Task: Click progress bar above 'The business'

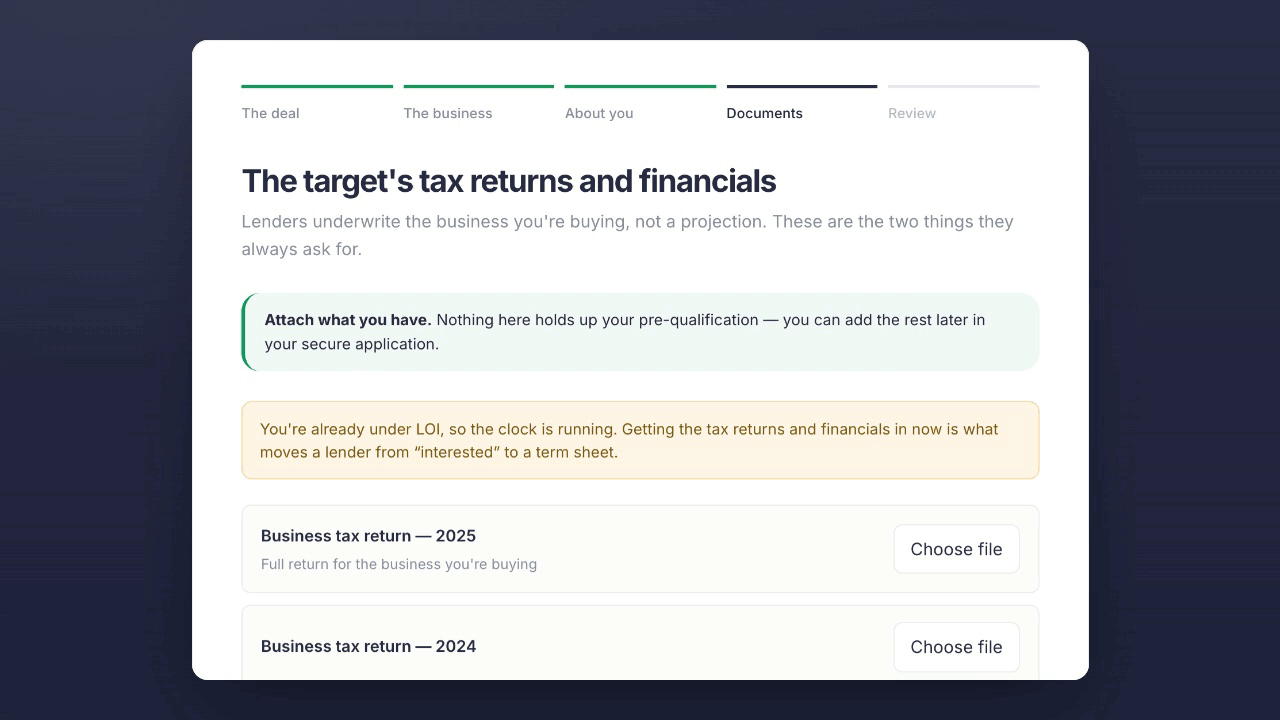Action: pyautogui.click(x=478, y=86)
